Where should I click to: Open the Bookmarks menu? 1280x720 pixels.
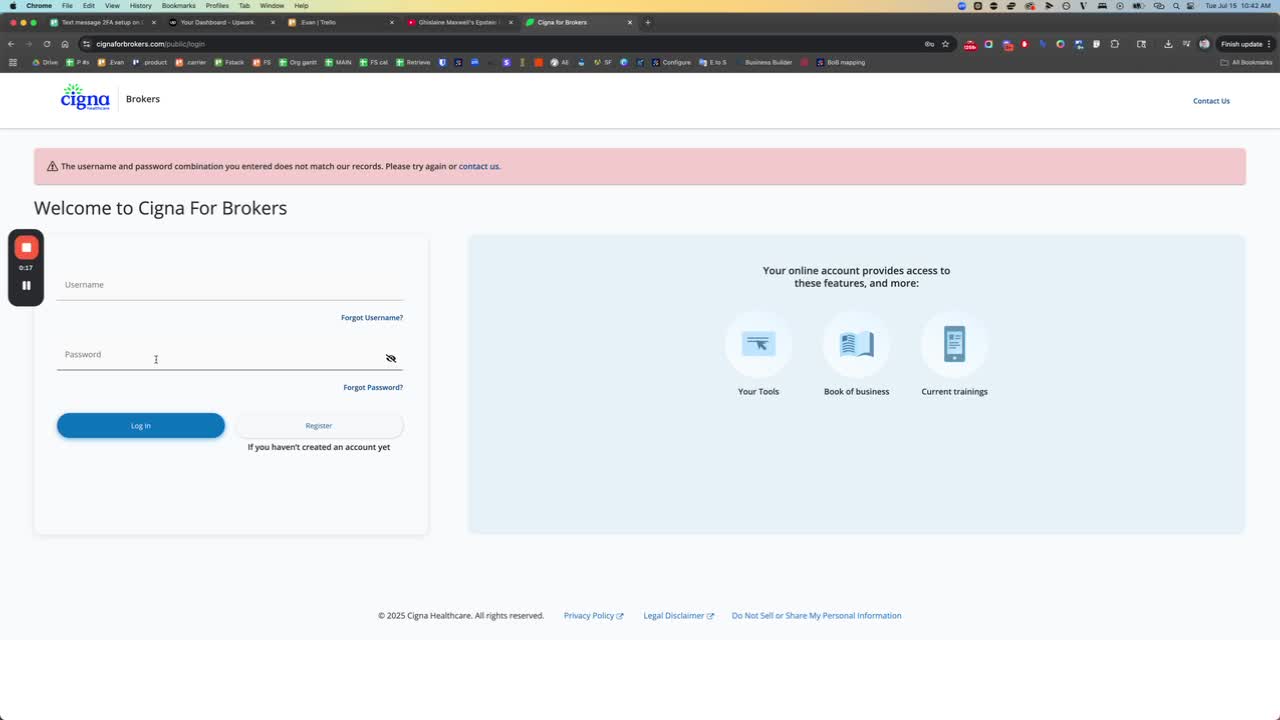179,6
